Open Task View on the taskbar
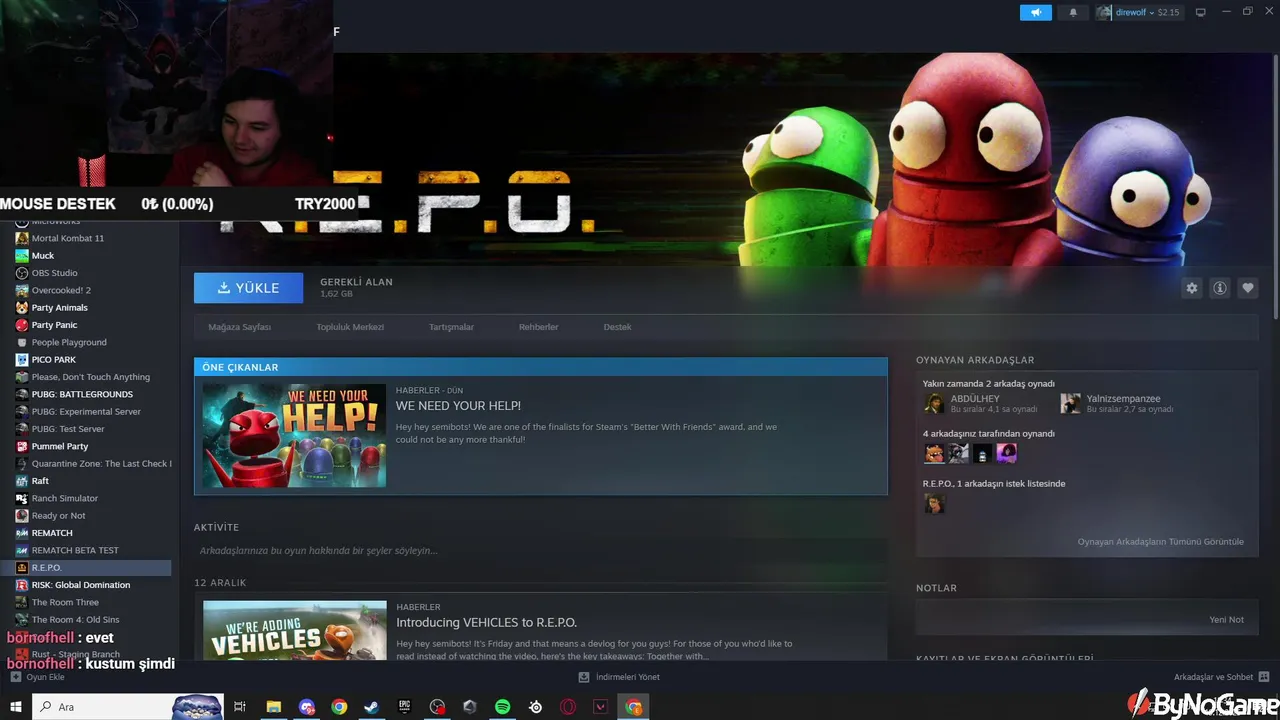 tap(240, 707)
